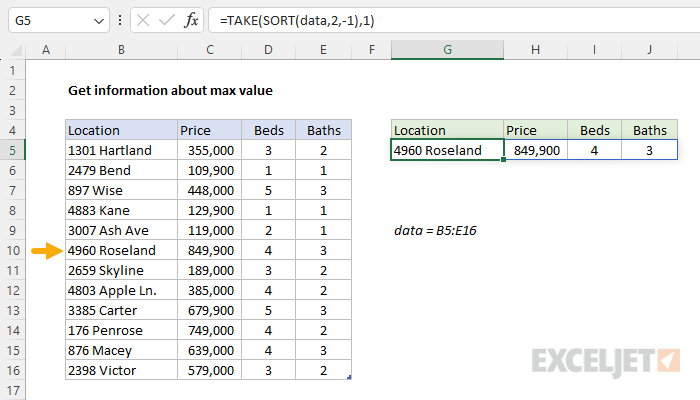Select price cell '579,000'

[209, 371]
